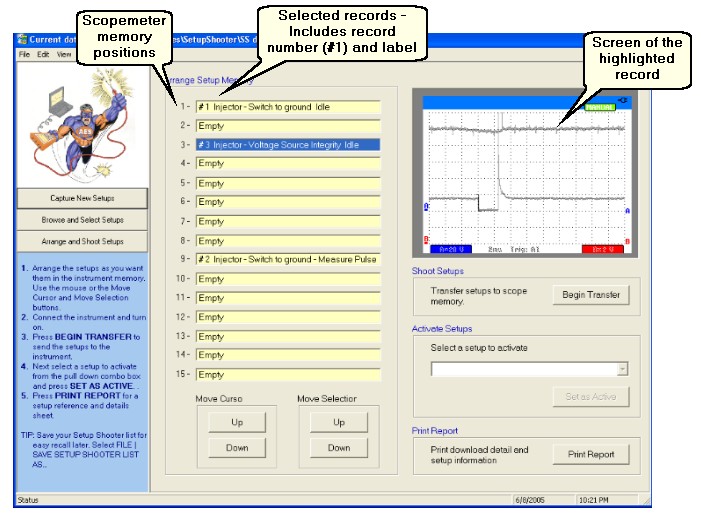The image size is (701, 519).
Task: Select the Empty row at position 11
Action: tap(288, 298)
